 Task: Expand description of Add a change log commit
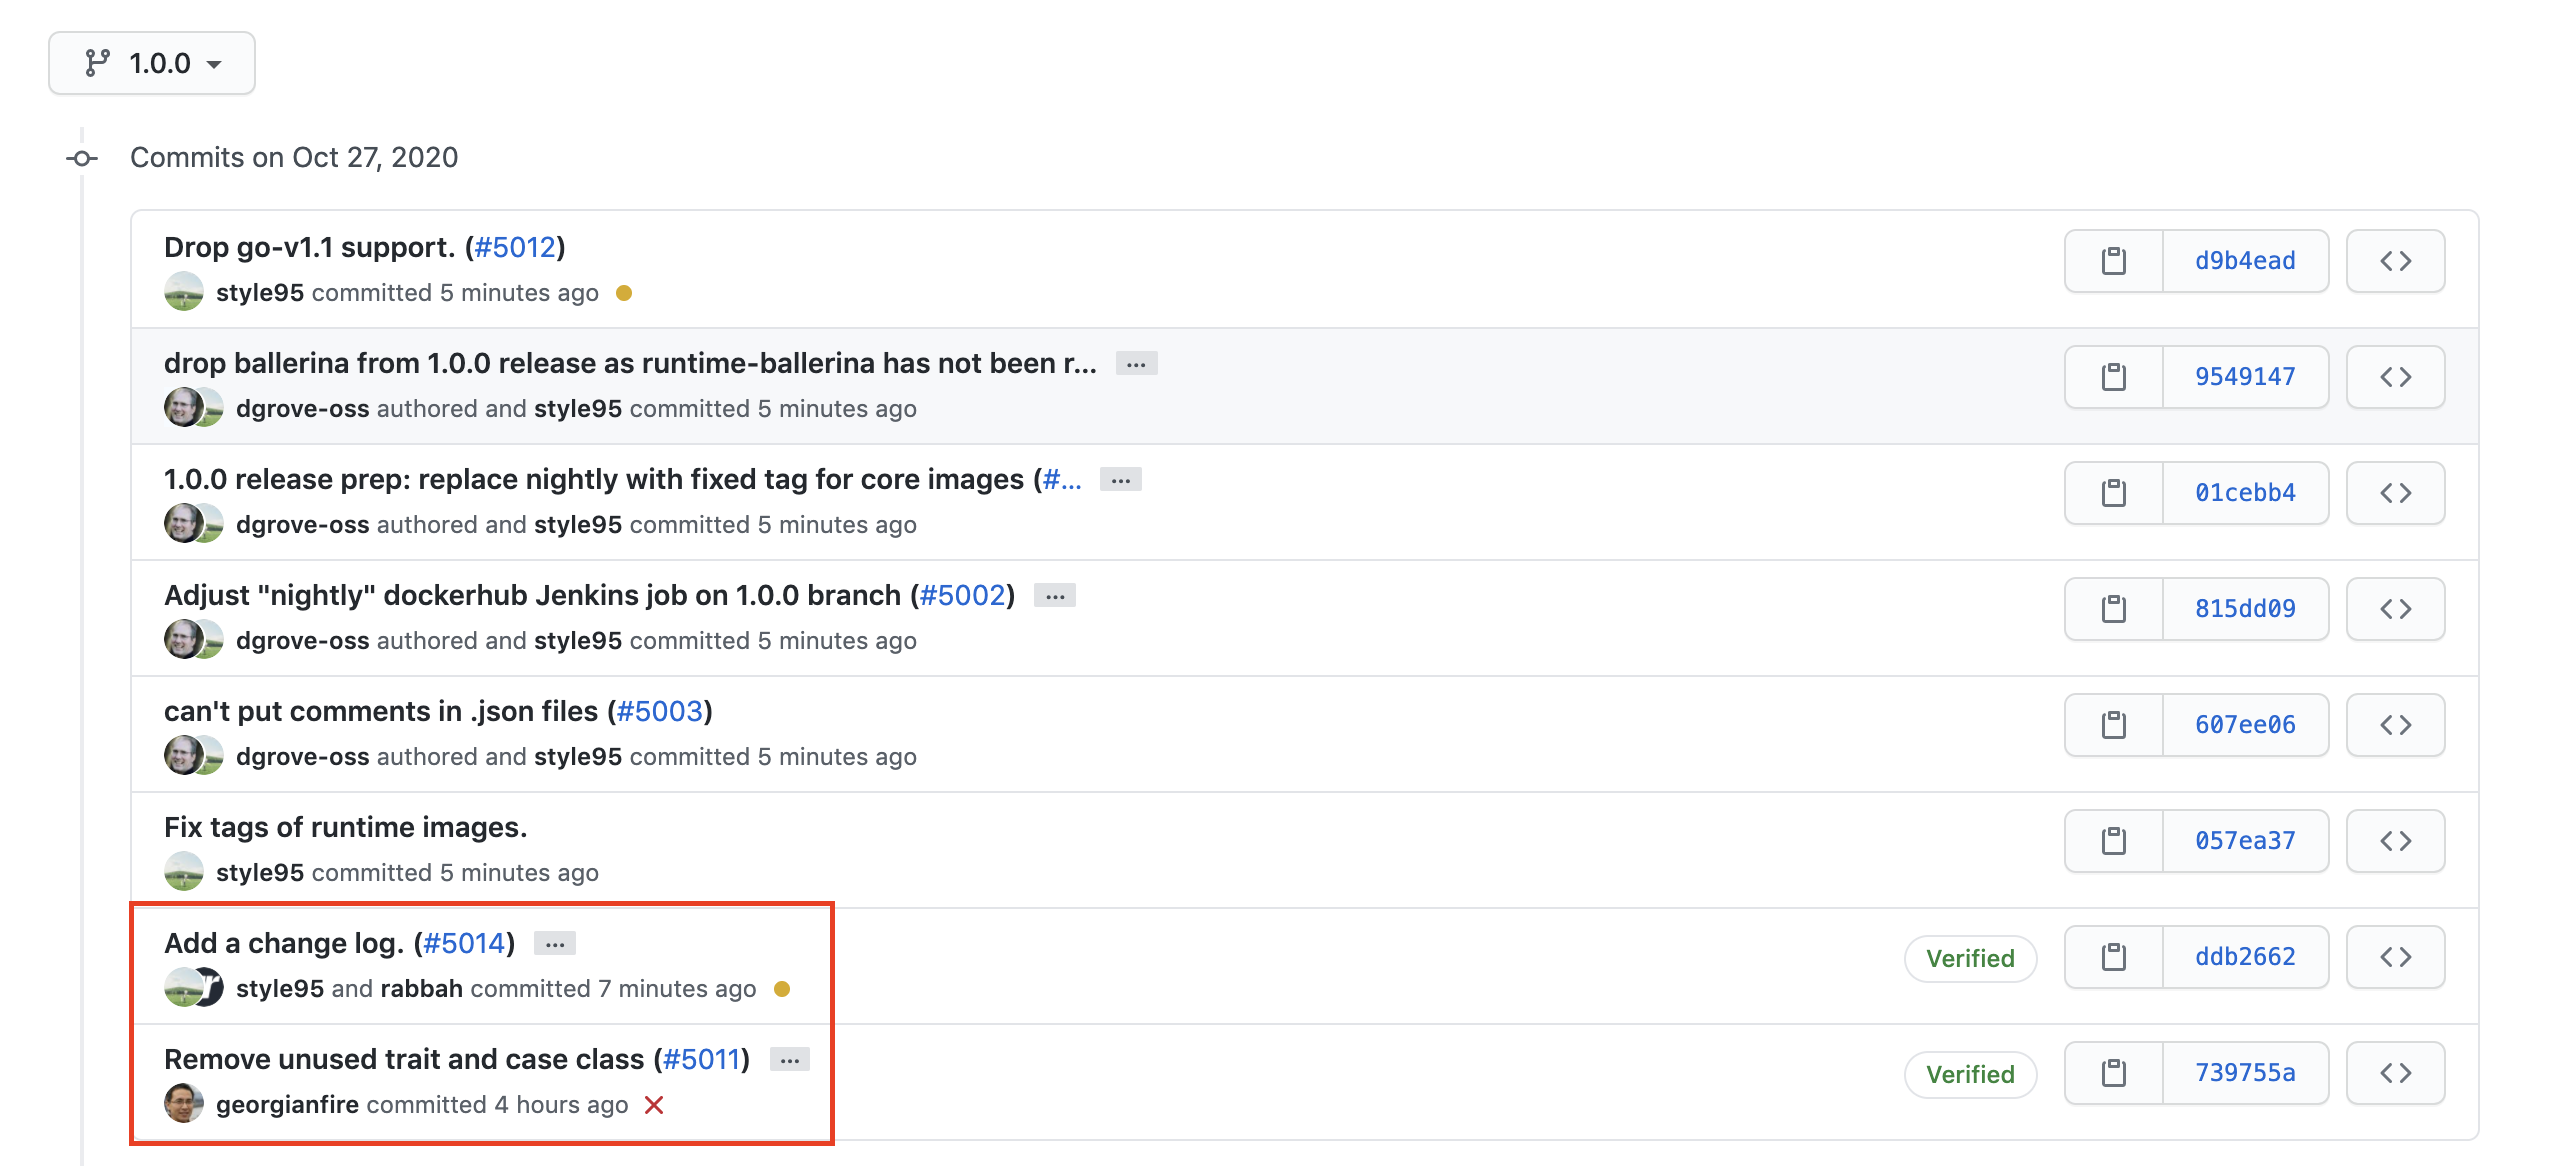point(555,944)
